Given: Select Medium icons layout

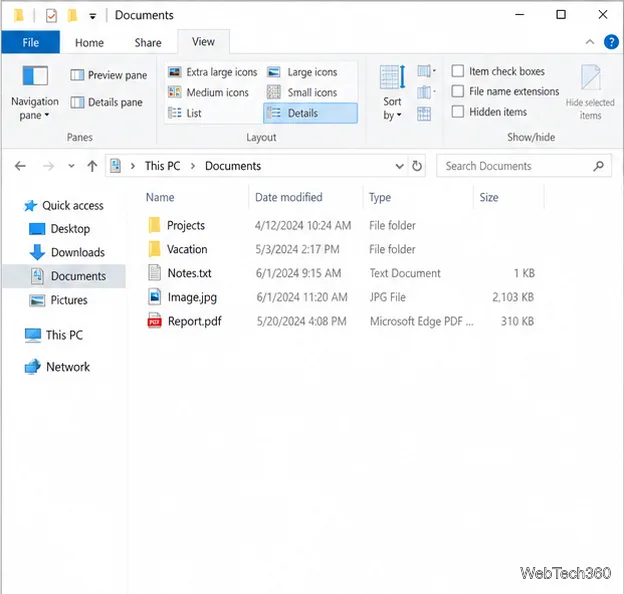Looking at the screenshot, I should click(x=208, y=92).
